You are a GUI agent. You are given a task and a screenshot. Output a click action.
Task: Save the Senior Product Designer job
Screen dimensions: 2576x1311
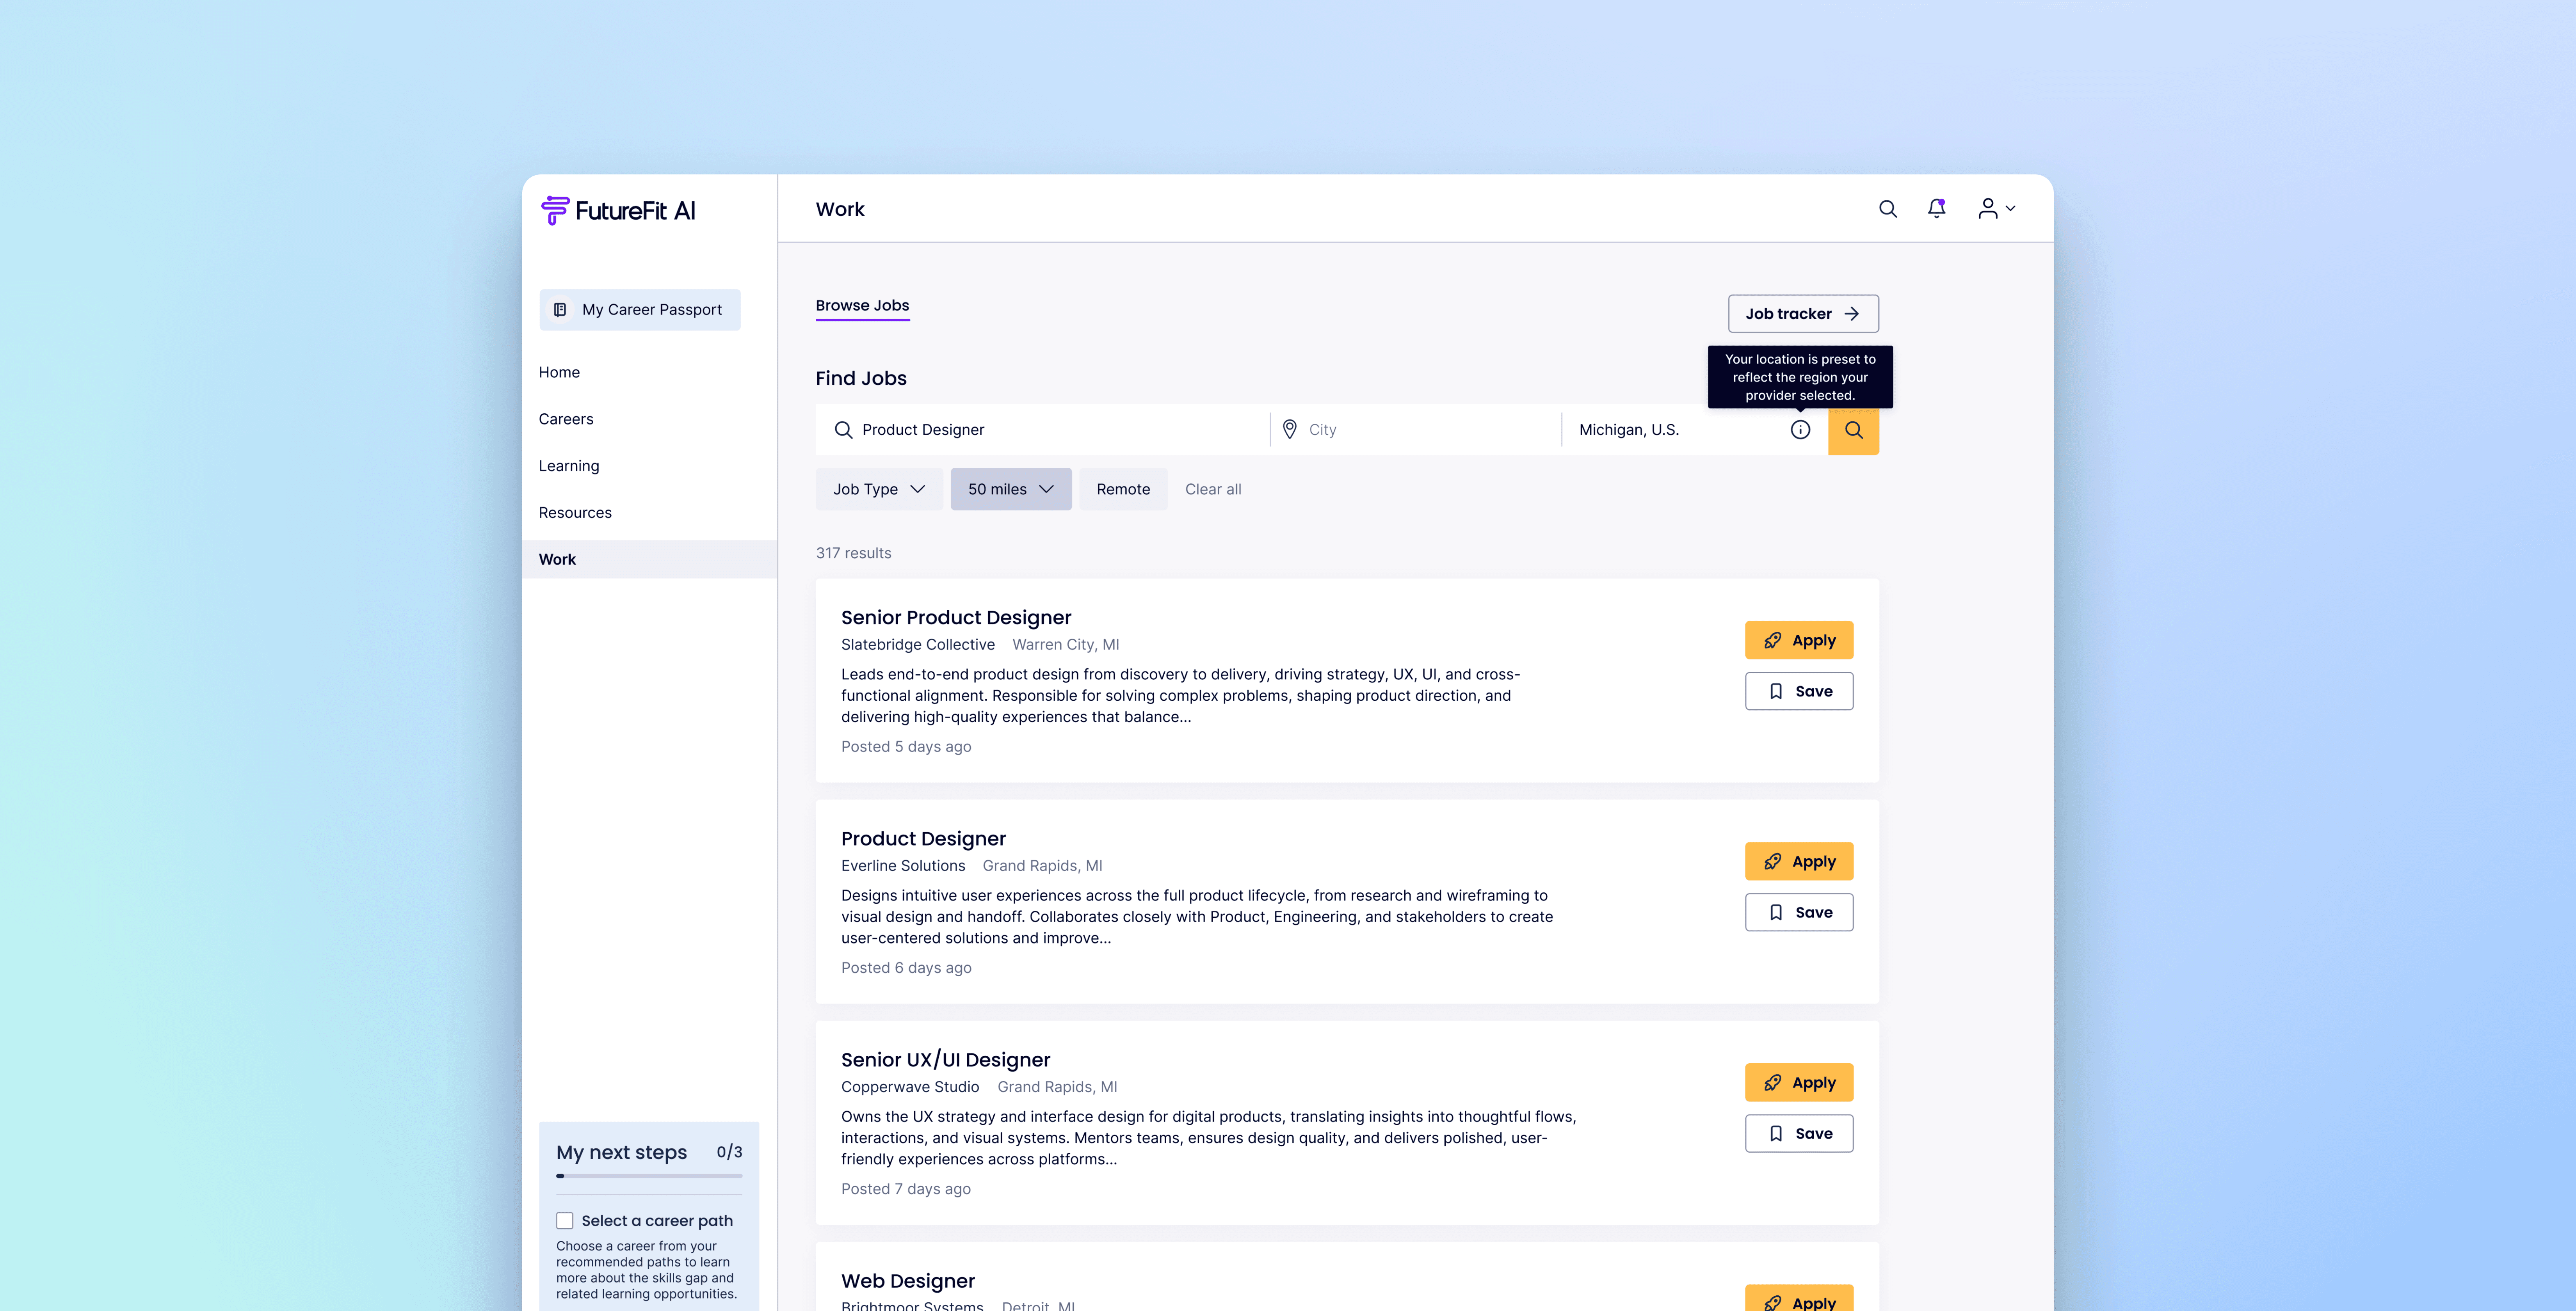tap(1798, 691)
